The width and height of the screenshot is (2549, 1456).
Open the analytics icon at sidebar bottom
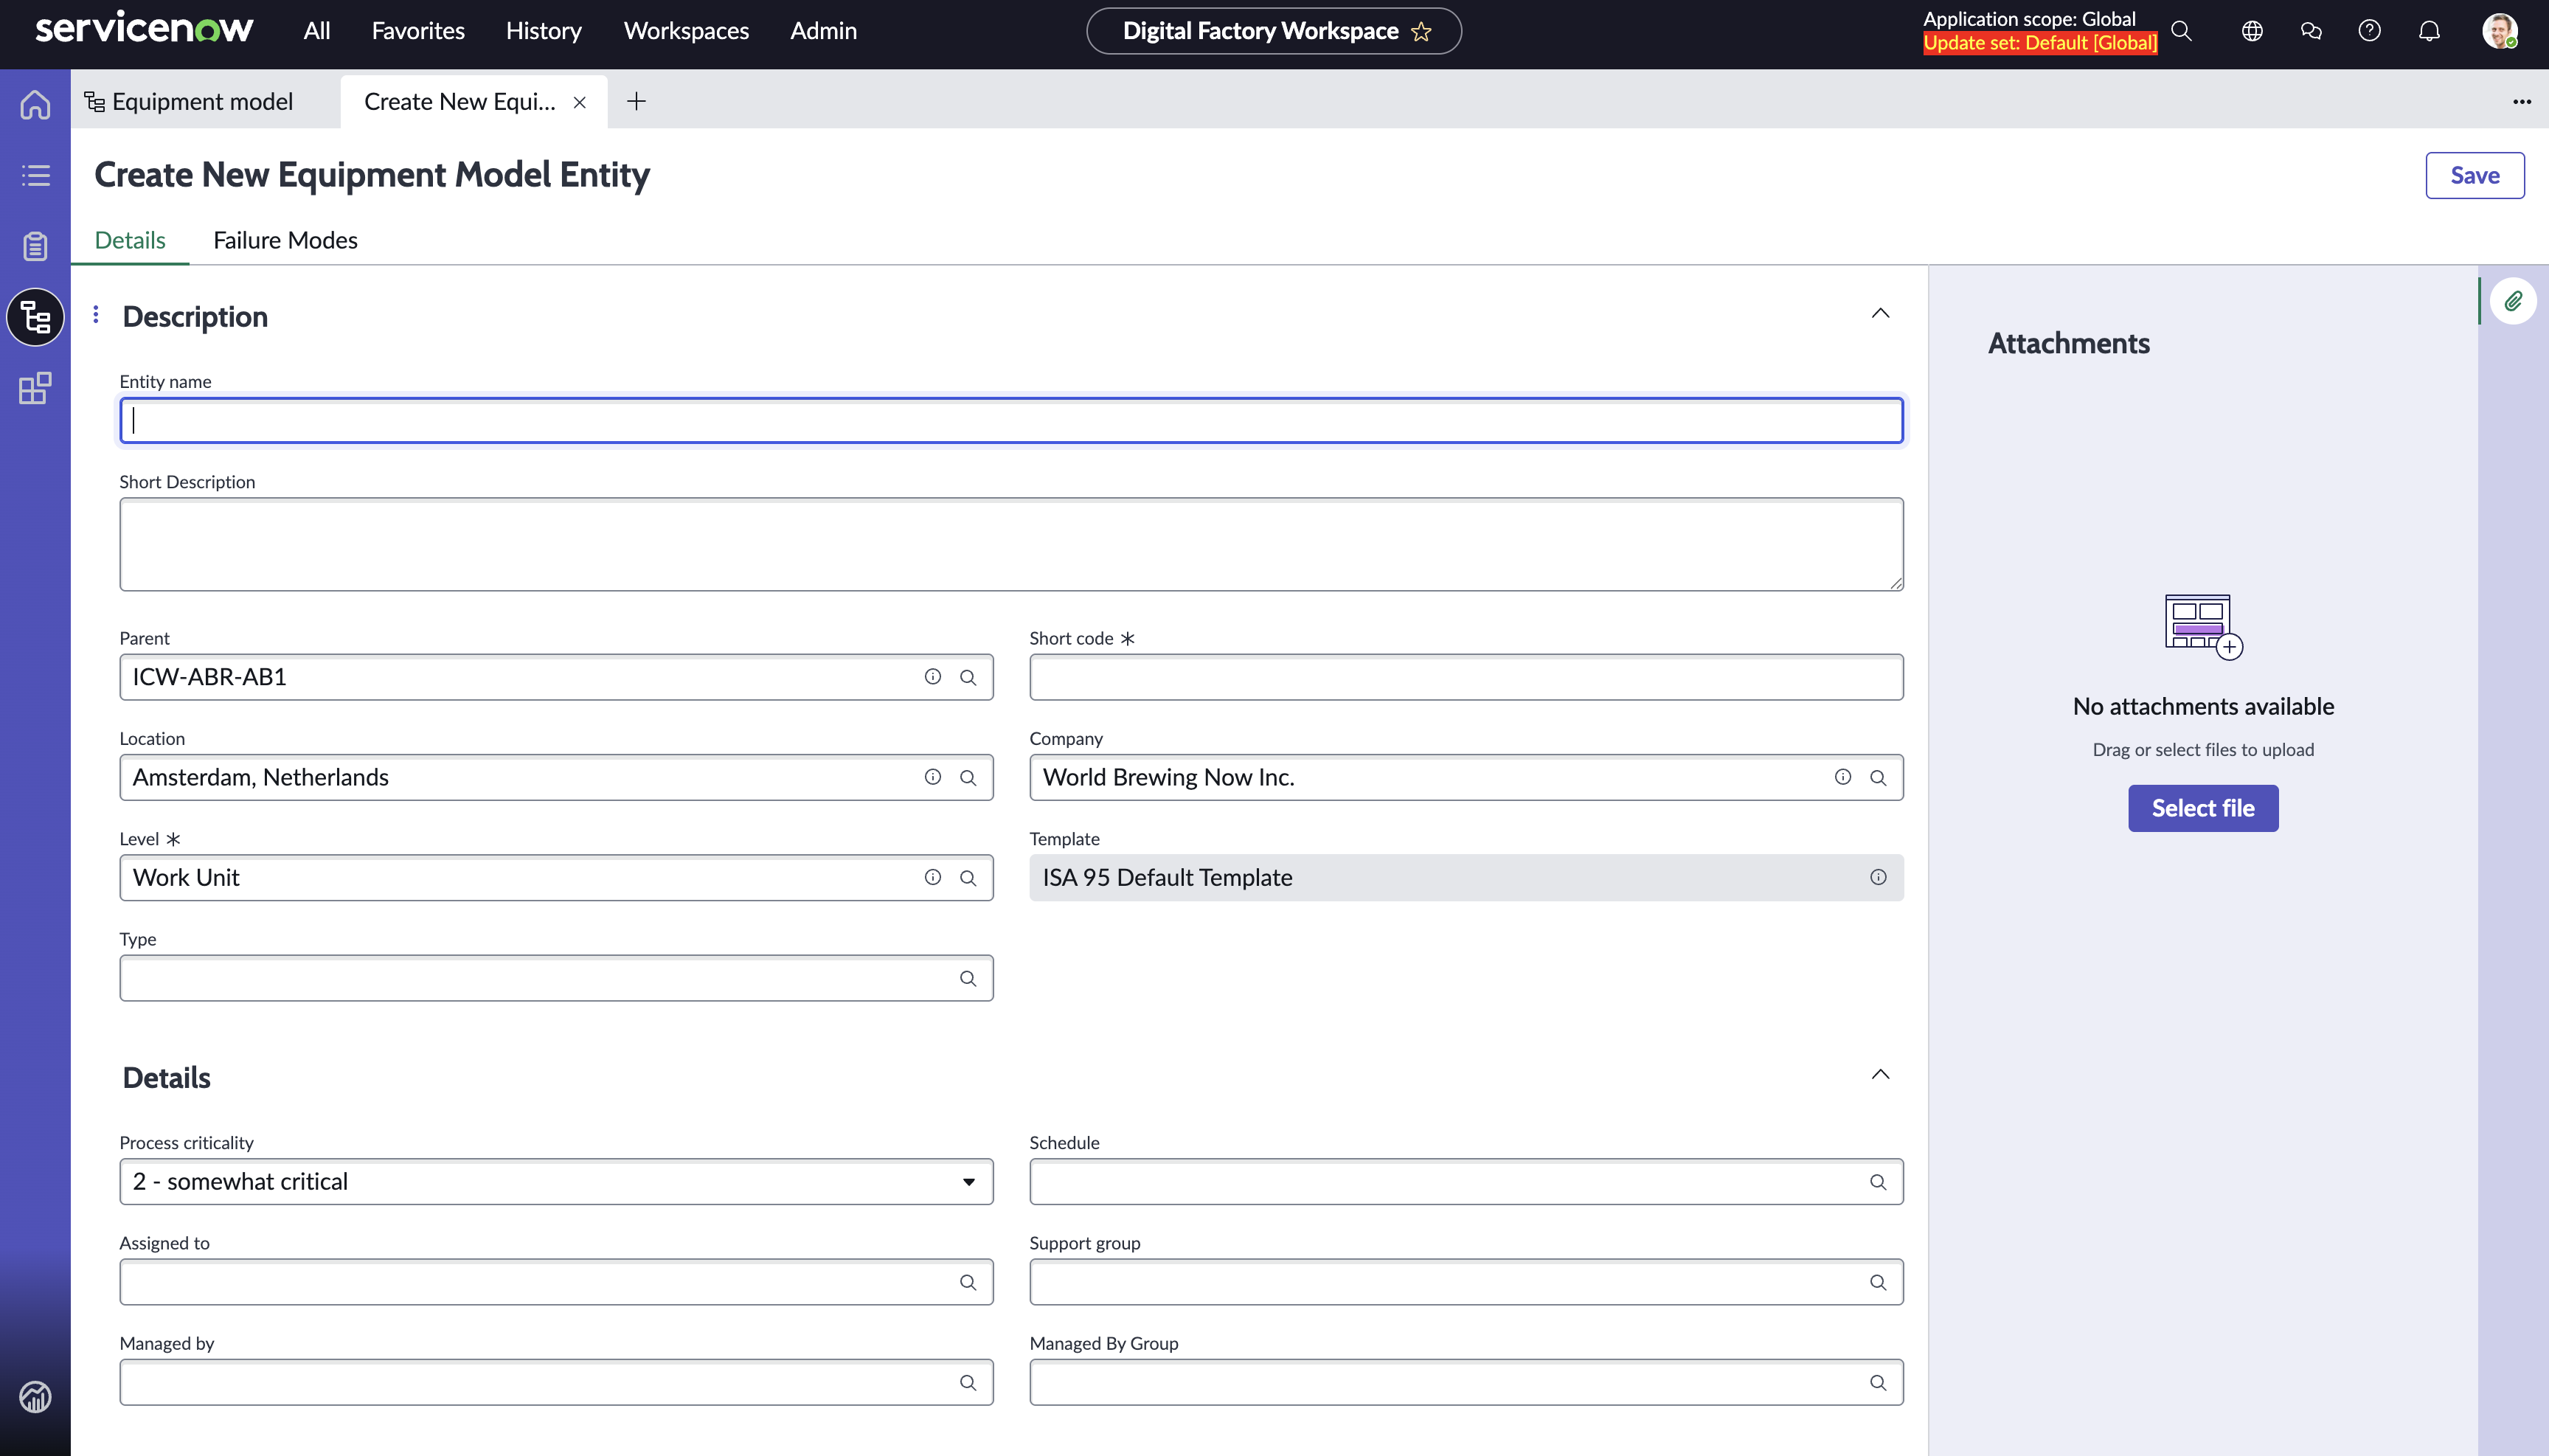35,1396
